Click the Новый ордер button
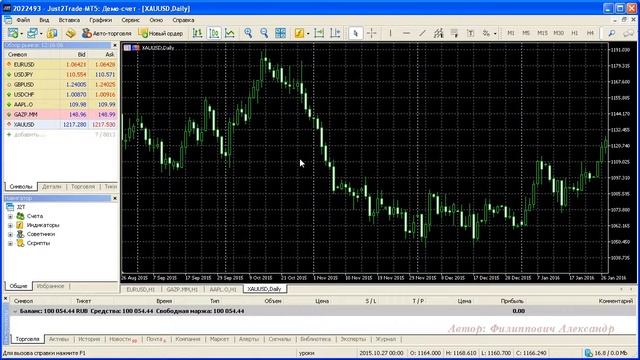The image size is (640, 360). (160, 33)
